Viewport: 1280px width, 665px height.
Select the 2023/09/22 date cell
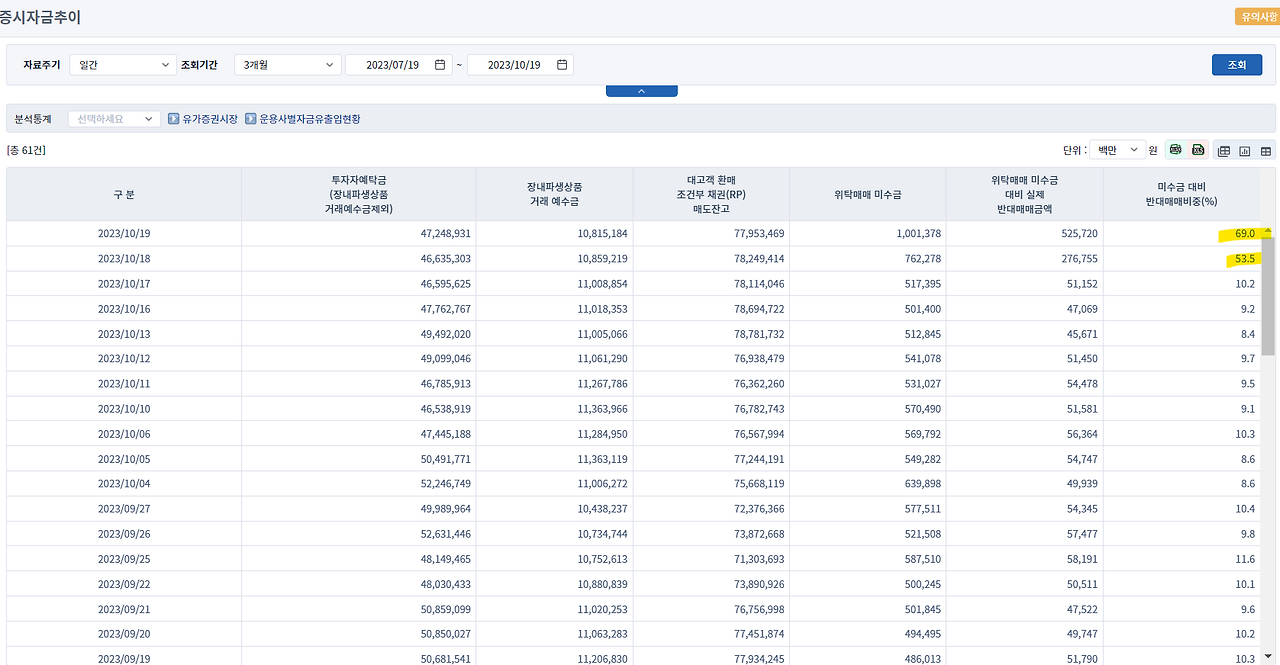[124, 584]
